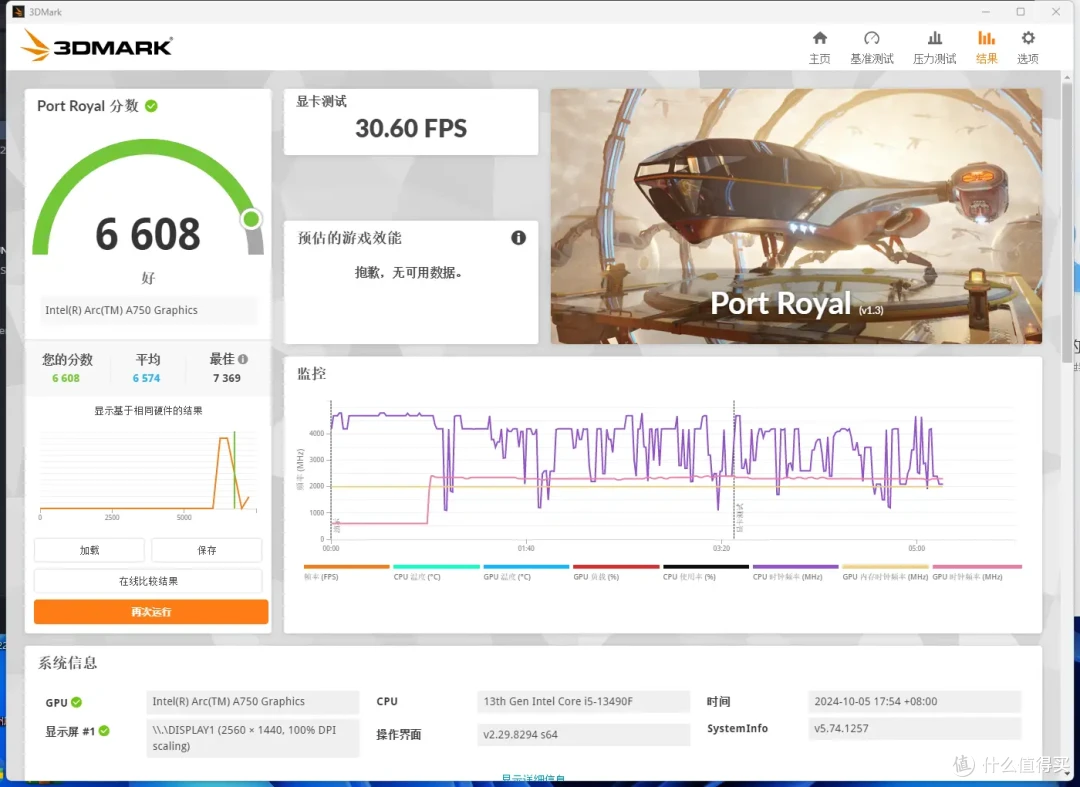Click average score 6 574
The width and height of the screenshot is (1080, 787).
pos(146,378)
